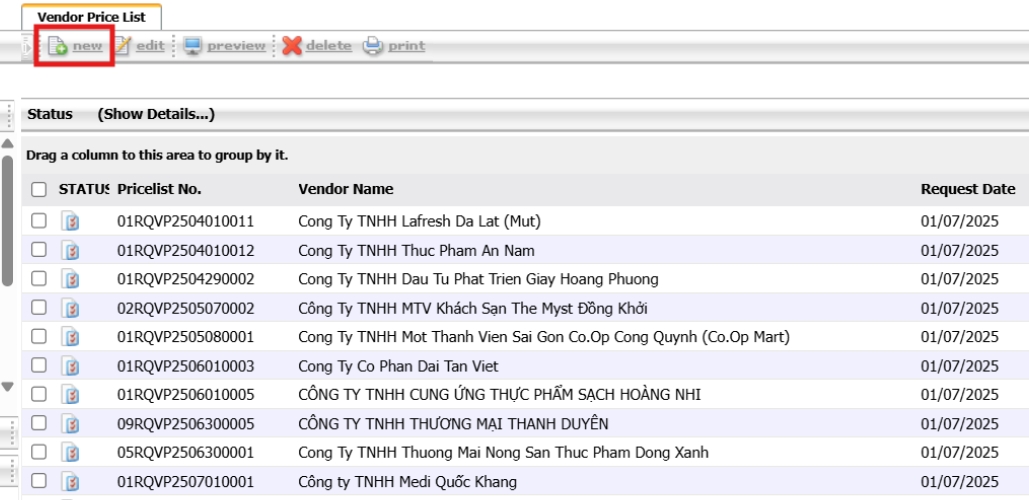Toggle the select-all checkbox in header row
Screen dimensions: 1029x500
(x=39, y=189)
